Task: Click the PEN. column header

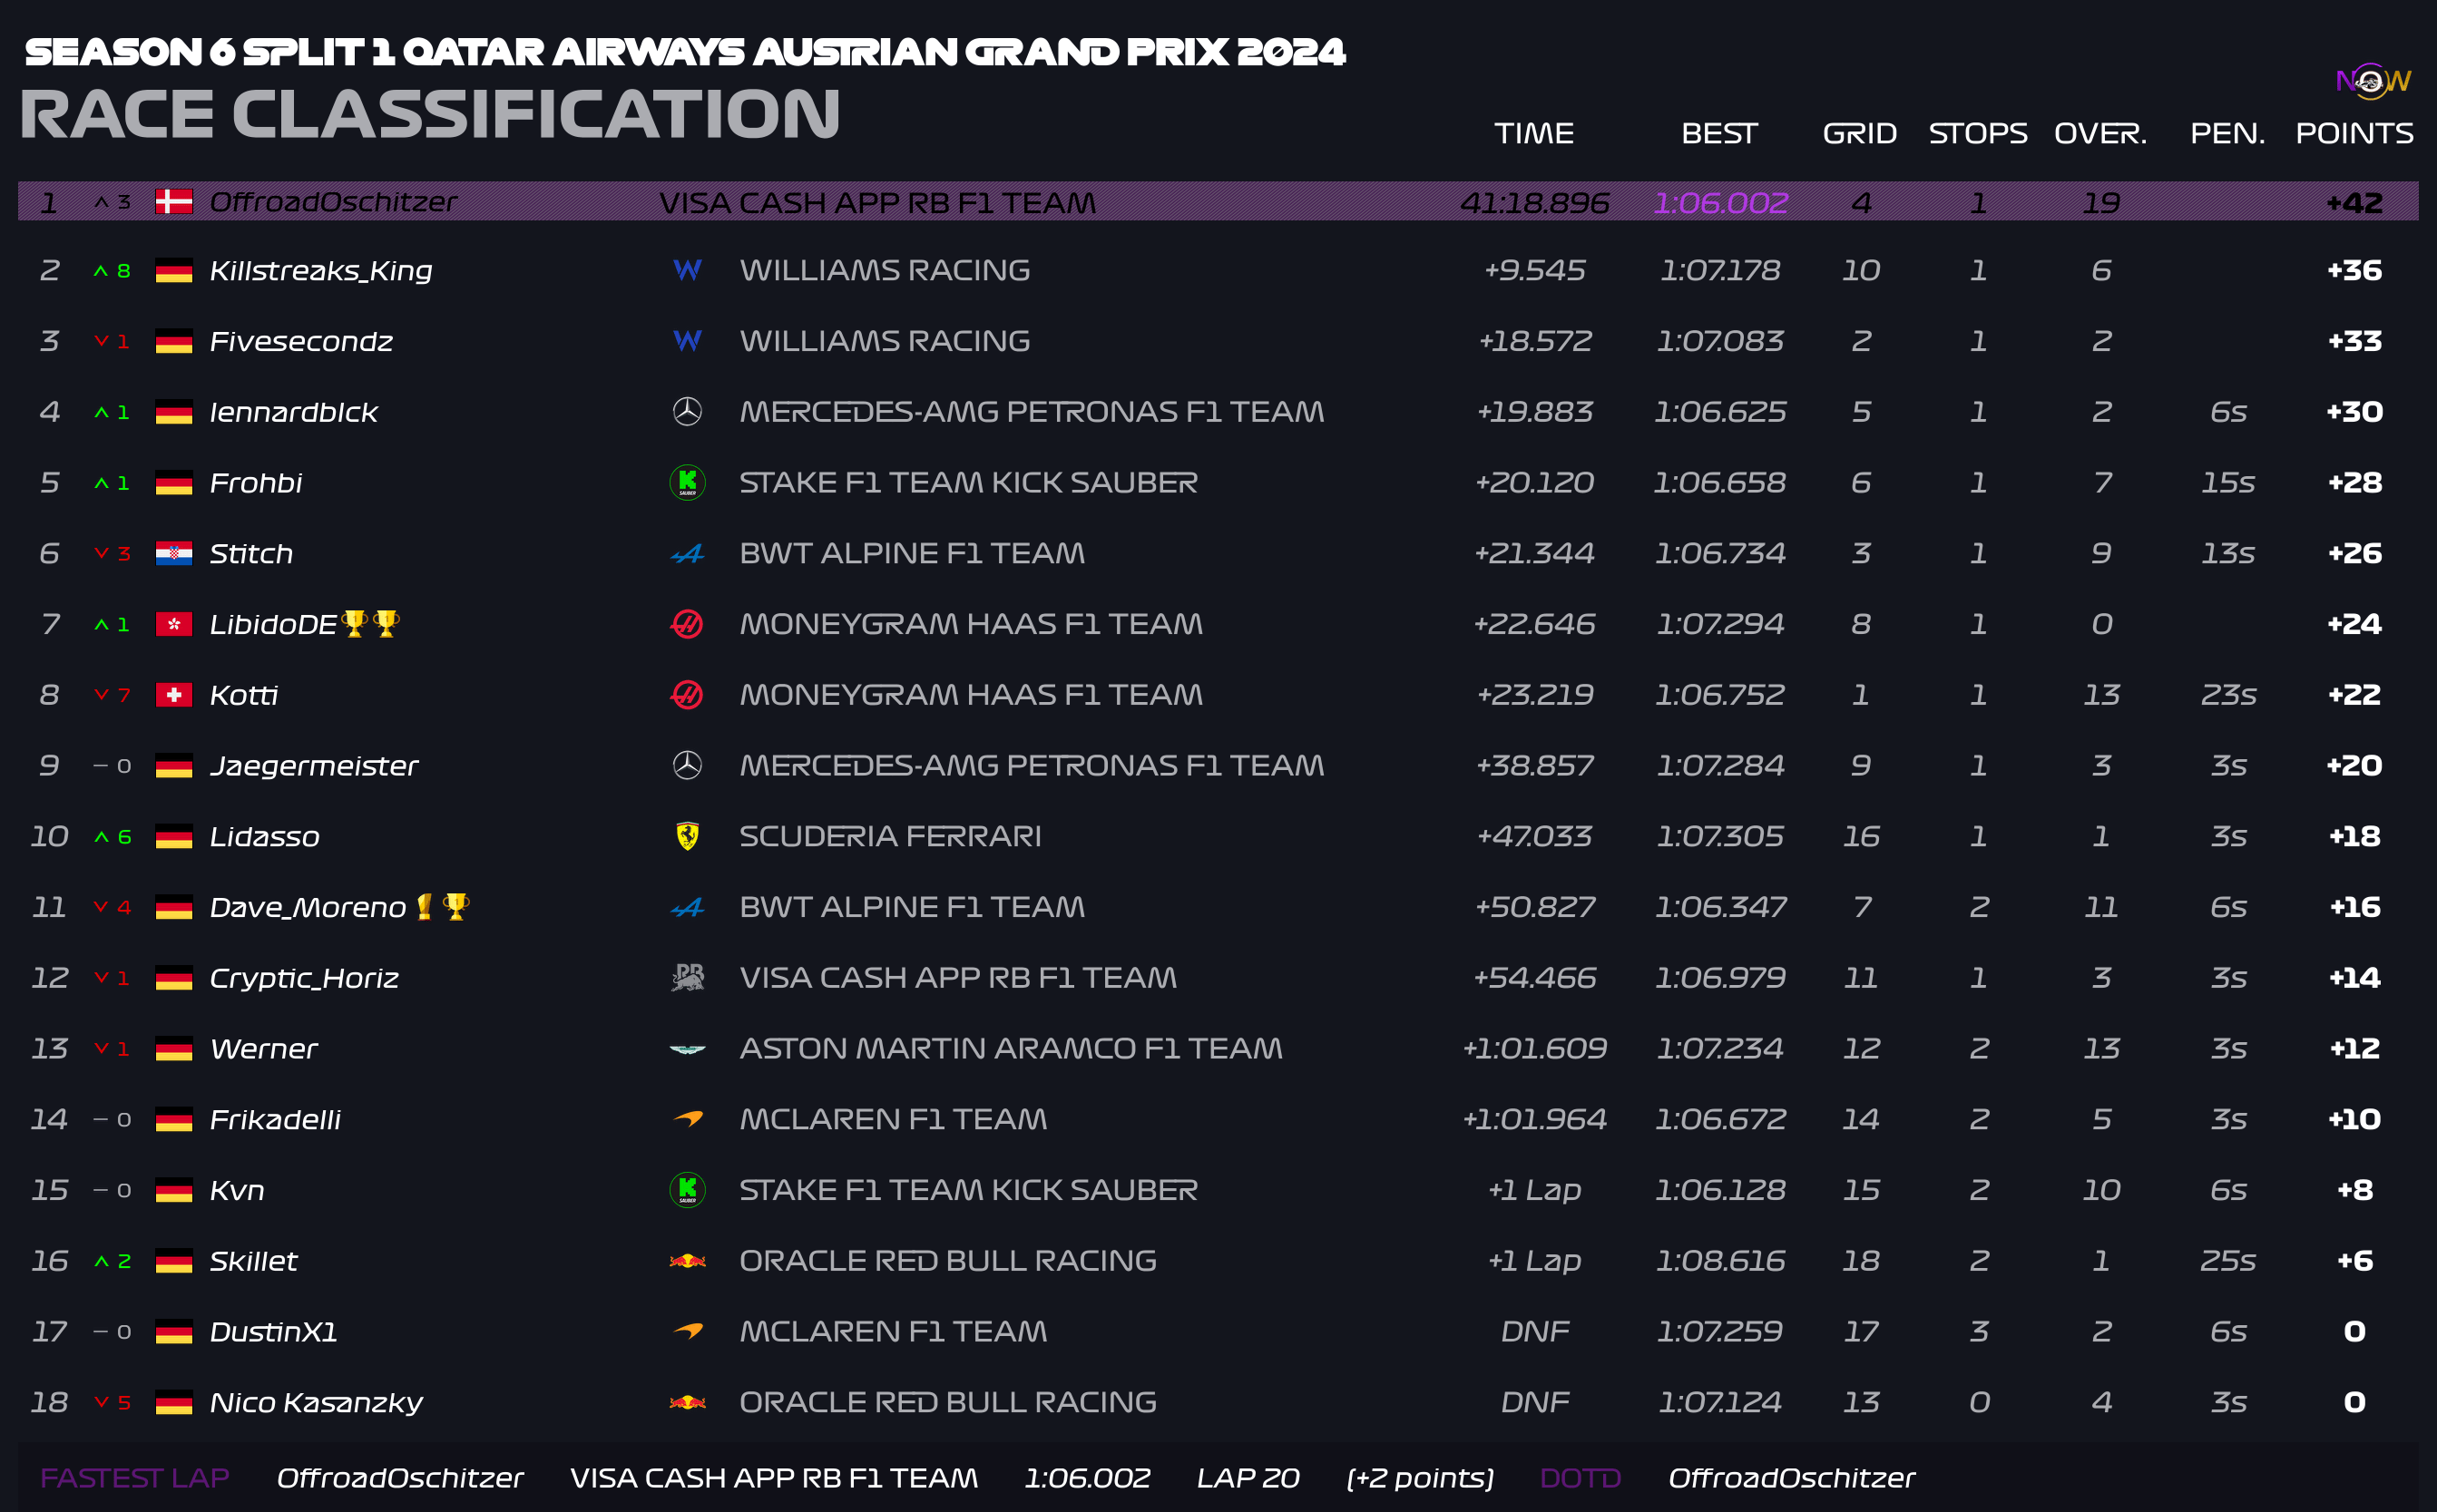Action: 2228,133
